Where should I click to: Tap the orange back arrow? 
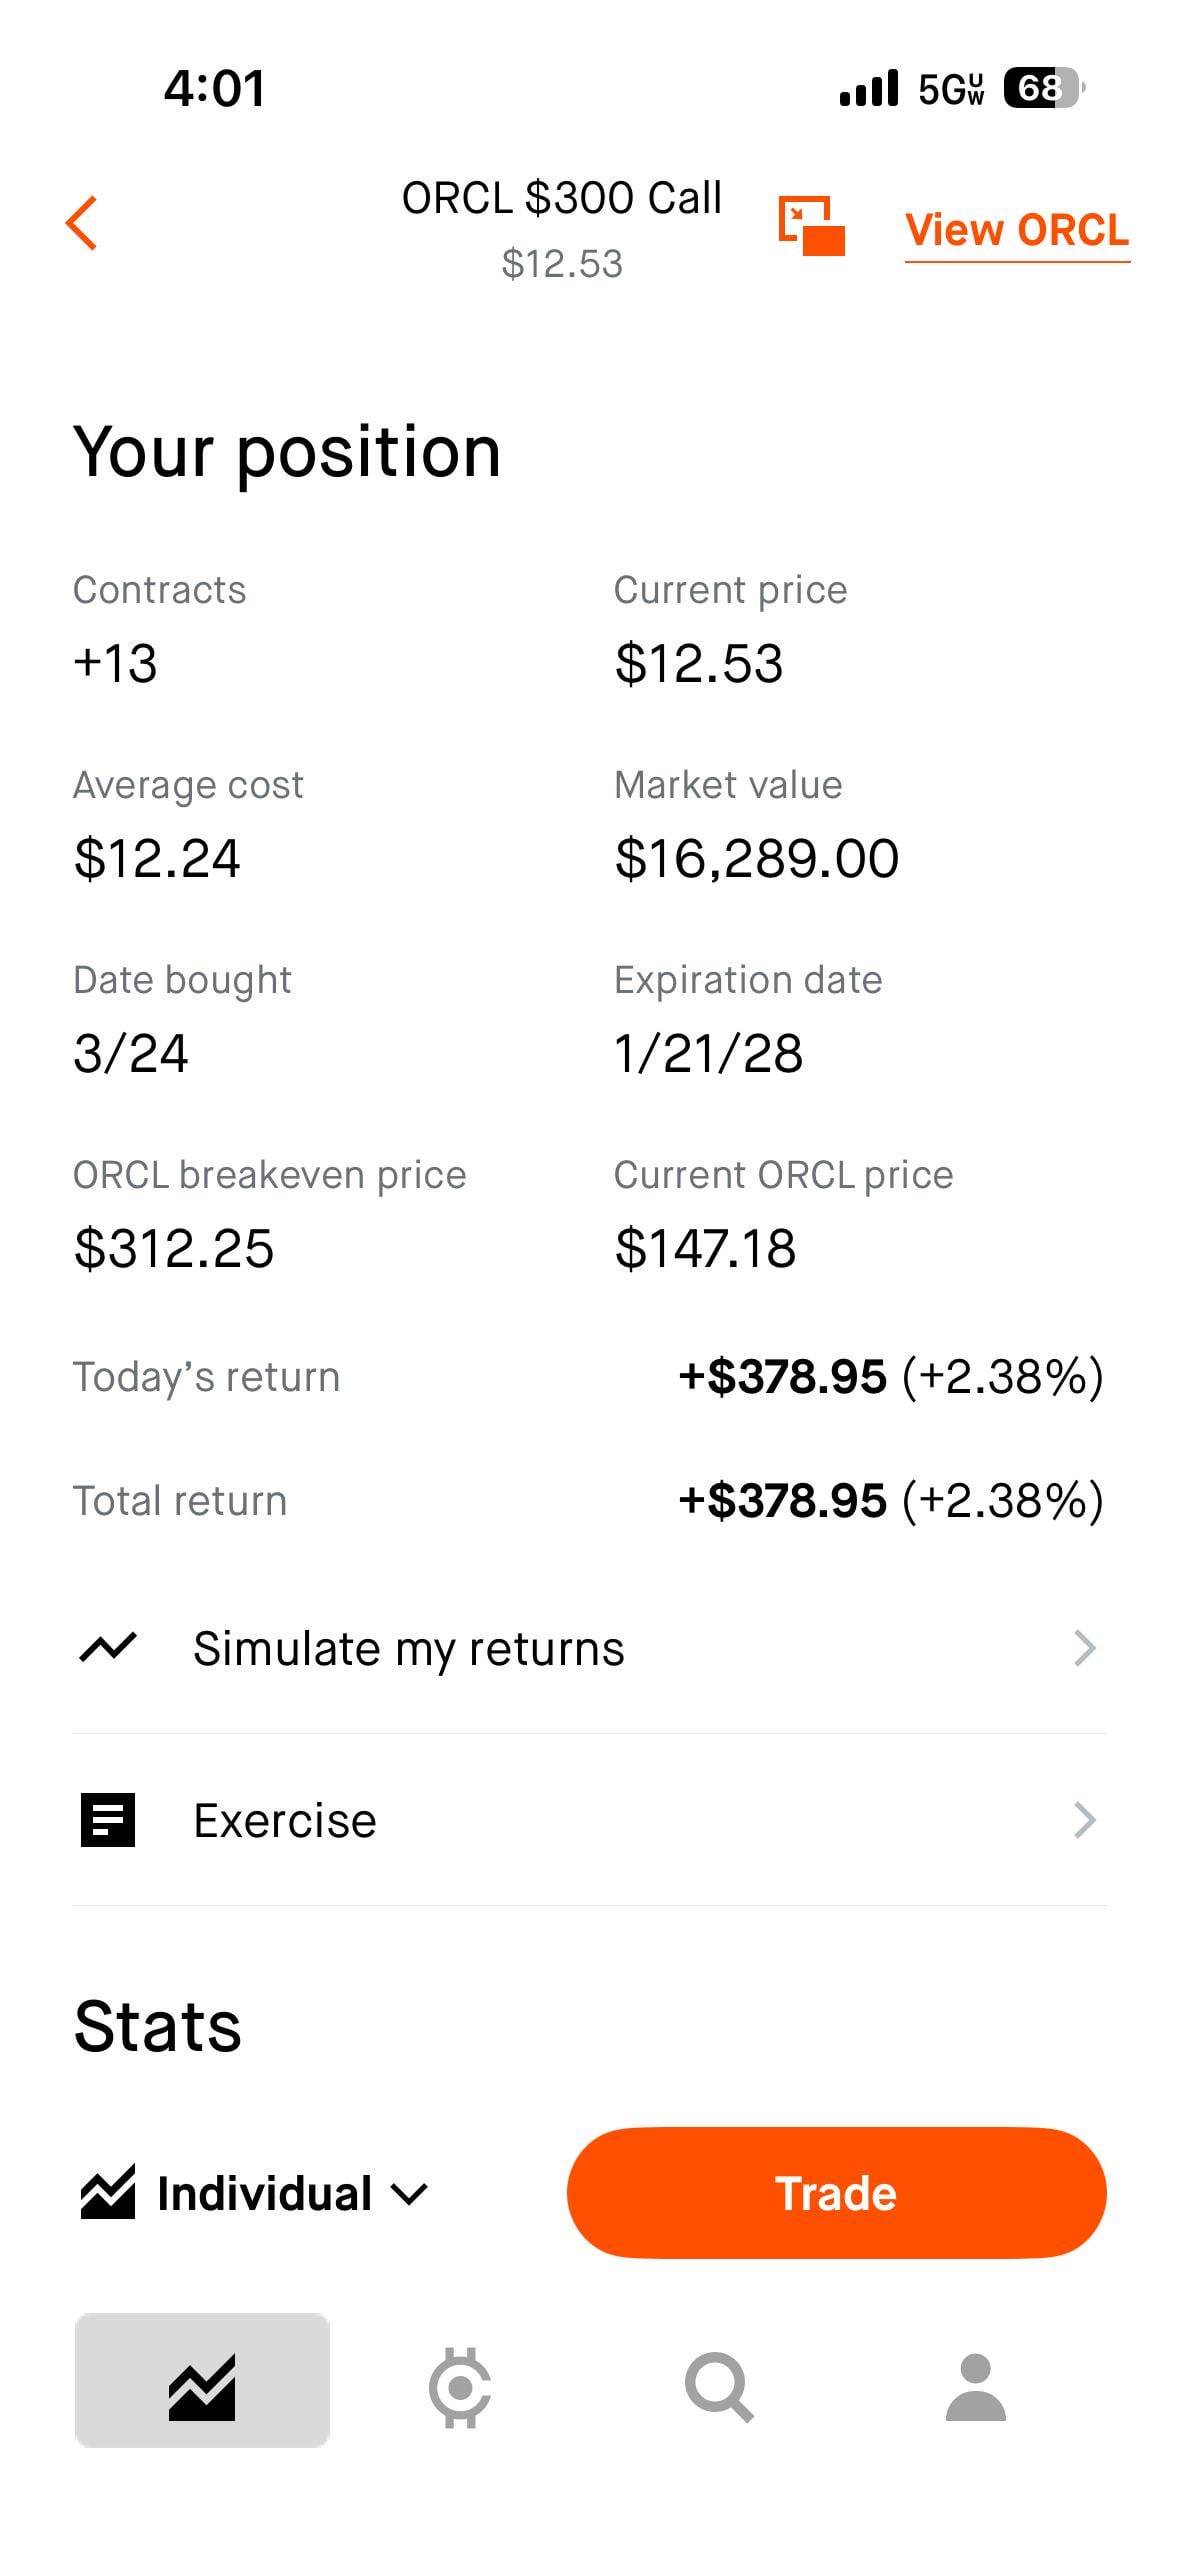point(82,222)
